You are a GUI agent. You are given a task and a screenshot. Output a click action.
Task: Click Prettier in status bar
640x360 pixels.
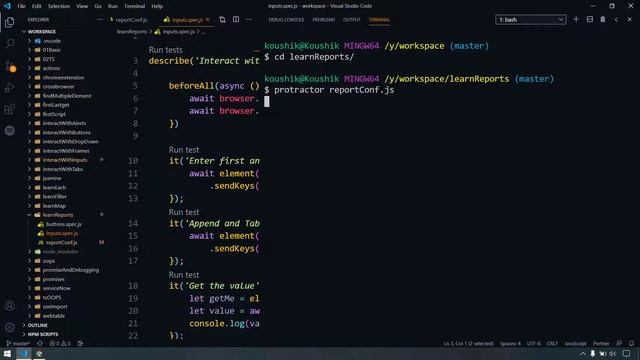click(x=601, y=343)
